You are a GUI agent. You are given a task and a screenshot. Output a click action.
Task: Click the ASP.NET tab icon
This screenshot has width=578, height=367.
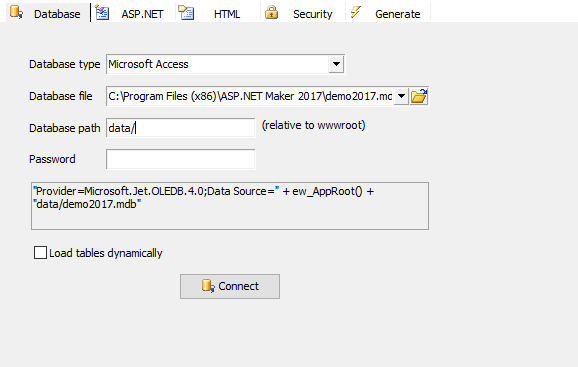pos(102,12)
